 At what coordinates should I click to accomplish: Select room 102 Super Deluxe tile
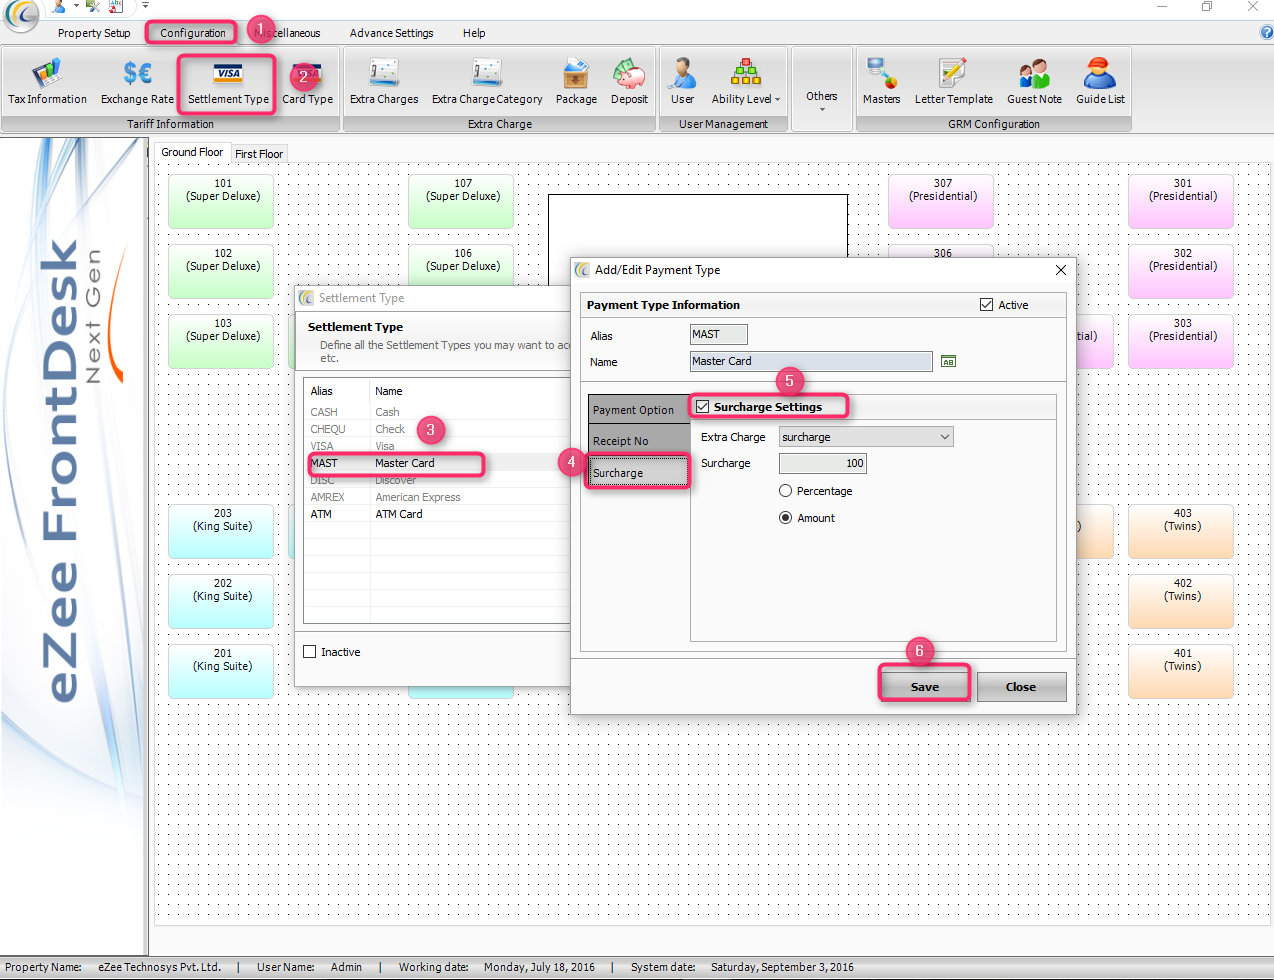pos(221,271)
